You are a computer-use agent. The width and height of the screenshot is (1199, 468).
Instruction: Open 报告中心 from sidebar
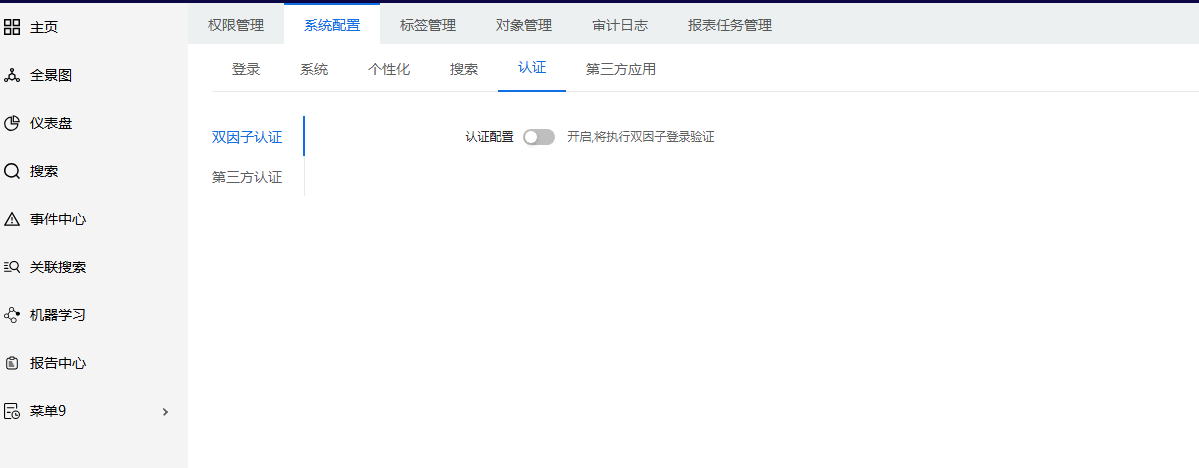[58, 363]
